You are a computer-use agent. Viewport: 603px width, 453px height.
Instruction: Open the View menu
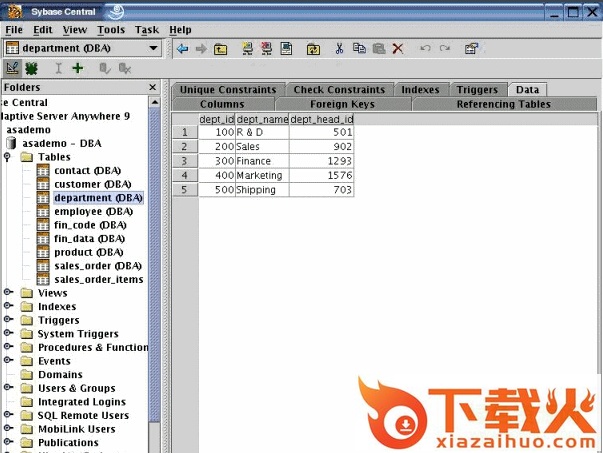coord(75,30)
